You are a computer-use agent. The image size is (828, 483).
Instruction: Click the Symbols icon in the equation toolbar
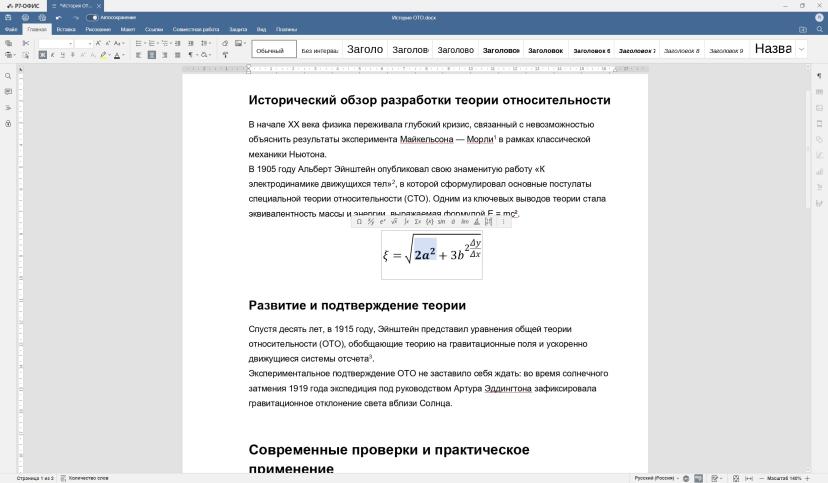coord(359,222)
